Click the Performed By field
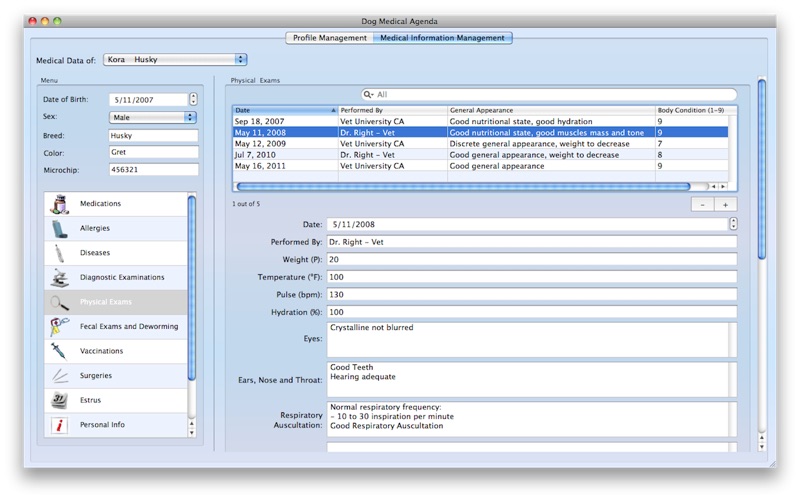The height and width of the screenshot is (500, 800). click(532, 242)
